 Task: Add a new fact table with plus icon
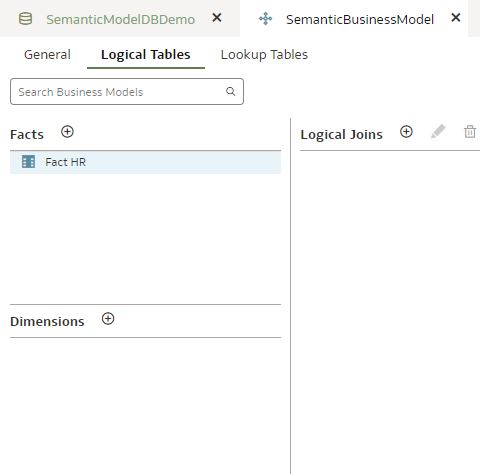click(67, 132)
